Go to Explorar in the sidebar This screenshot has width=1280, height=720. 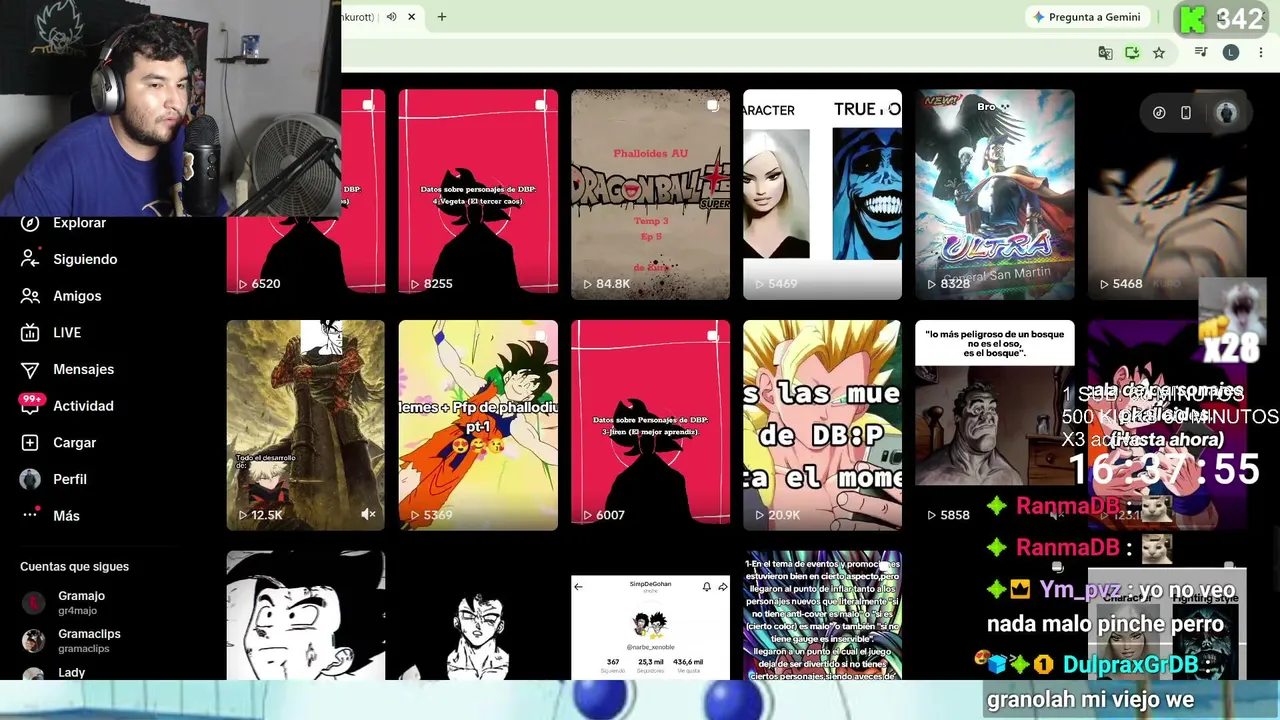(x=63, y=223)
